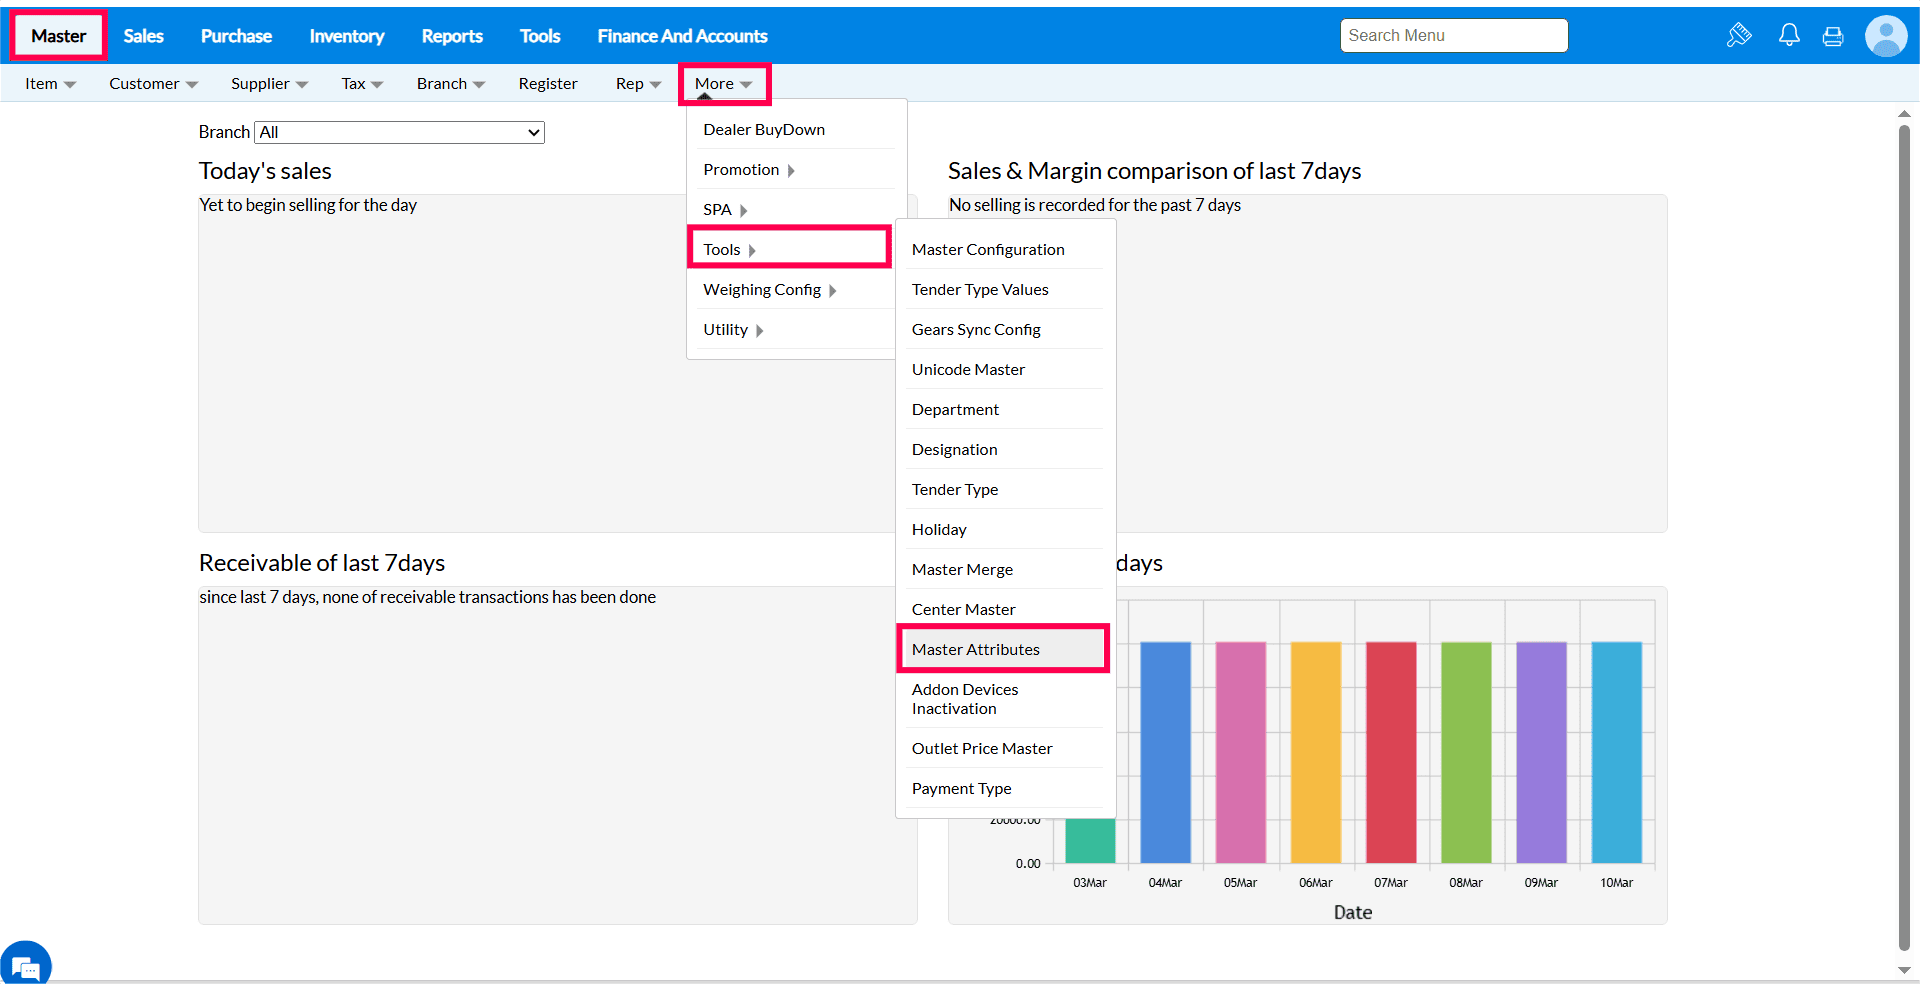Screen dimensions: 1920x984
Task: Select Master Attributes from the Tools submenu
Action: tap(975, 650)
